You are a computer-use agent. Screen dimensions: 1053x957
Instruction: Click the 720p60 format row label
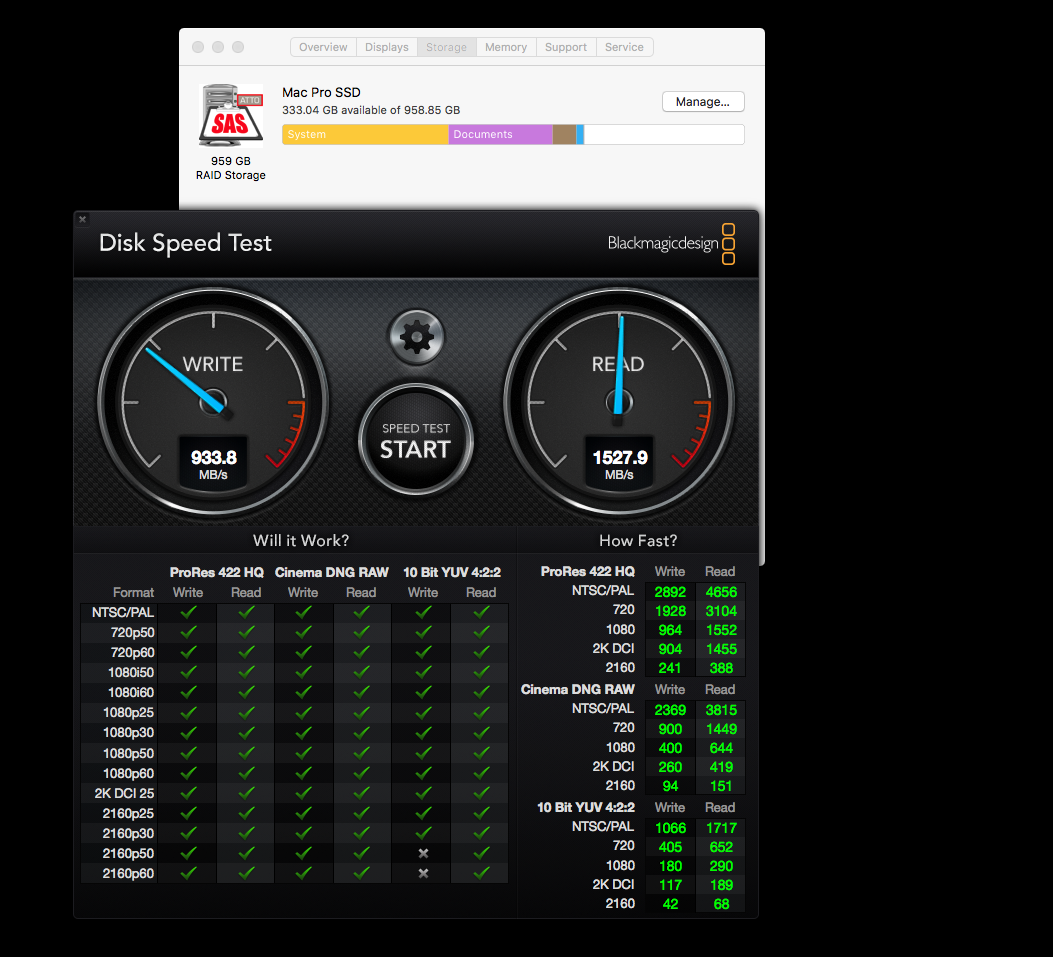(132, 653)
